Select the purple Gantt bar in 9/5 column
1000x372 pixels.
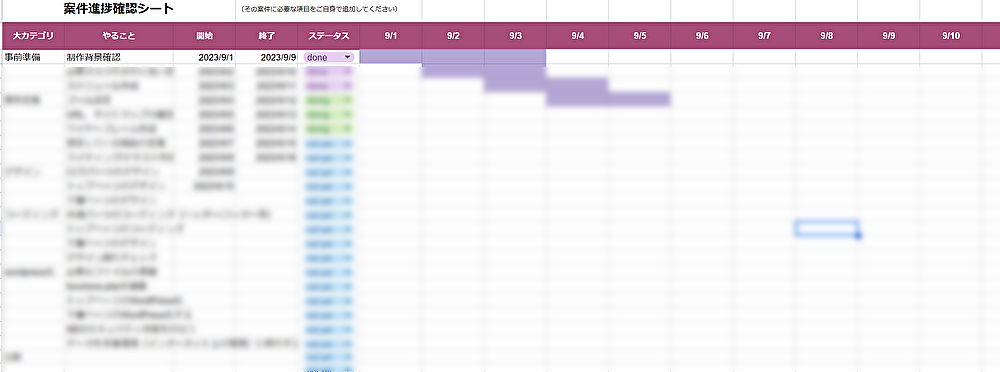(639, 100)
